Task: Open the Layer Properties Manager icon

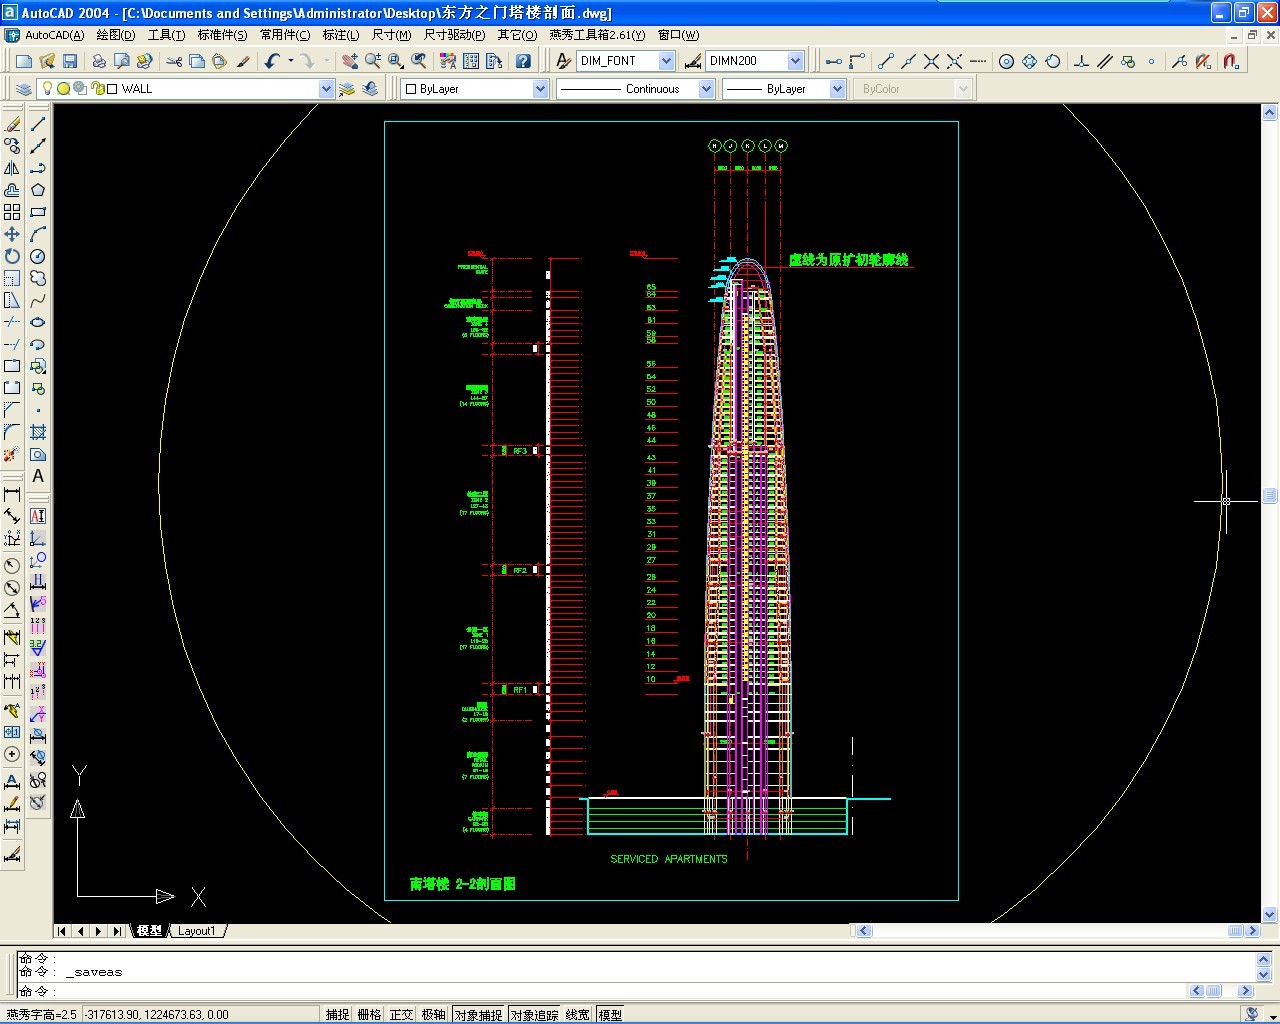Action: 24,89
